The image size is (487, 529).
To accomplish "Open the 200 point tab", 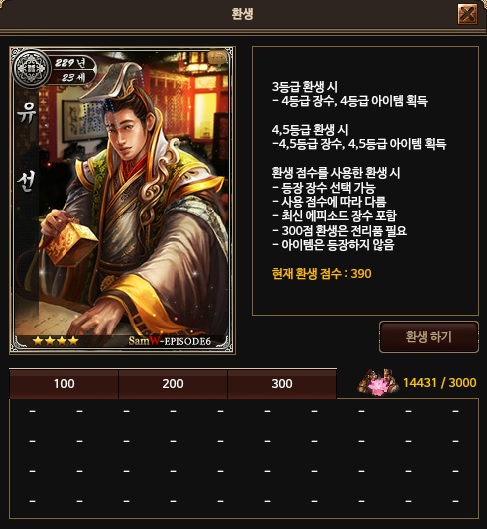I will 173,384.
